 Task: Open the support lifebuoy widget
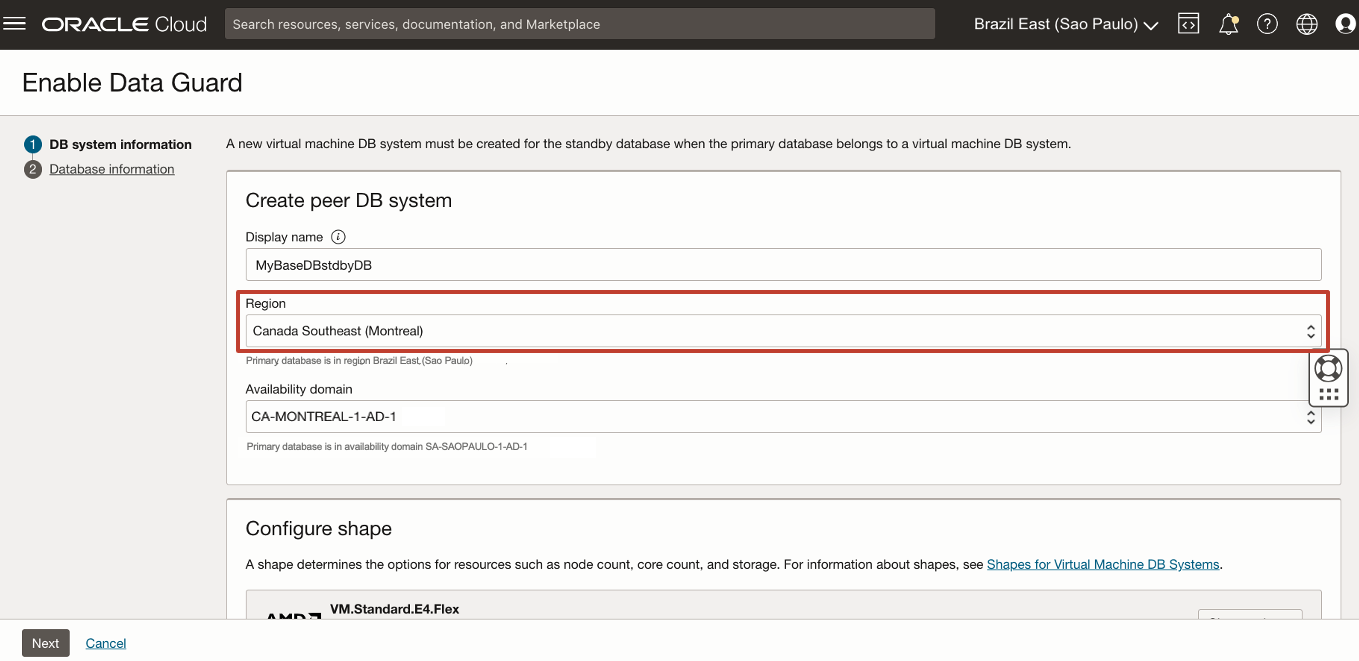[1328, 367]
